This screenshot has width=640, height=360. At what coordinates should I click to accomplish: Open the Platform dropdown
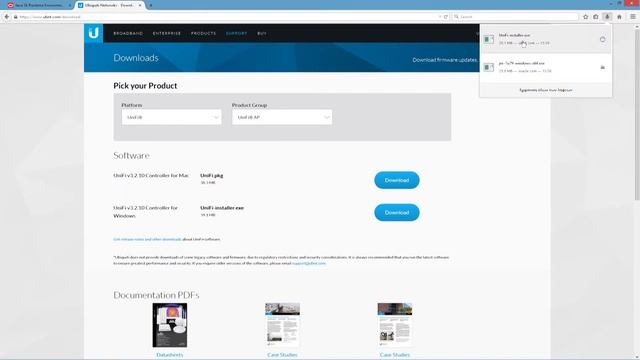[171, 117]
